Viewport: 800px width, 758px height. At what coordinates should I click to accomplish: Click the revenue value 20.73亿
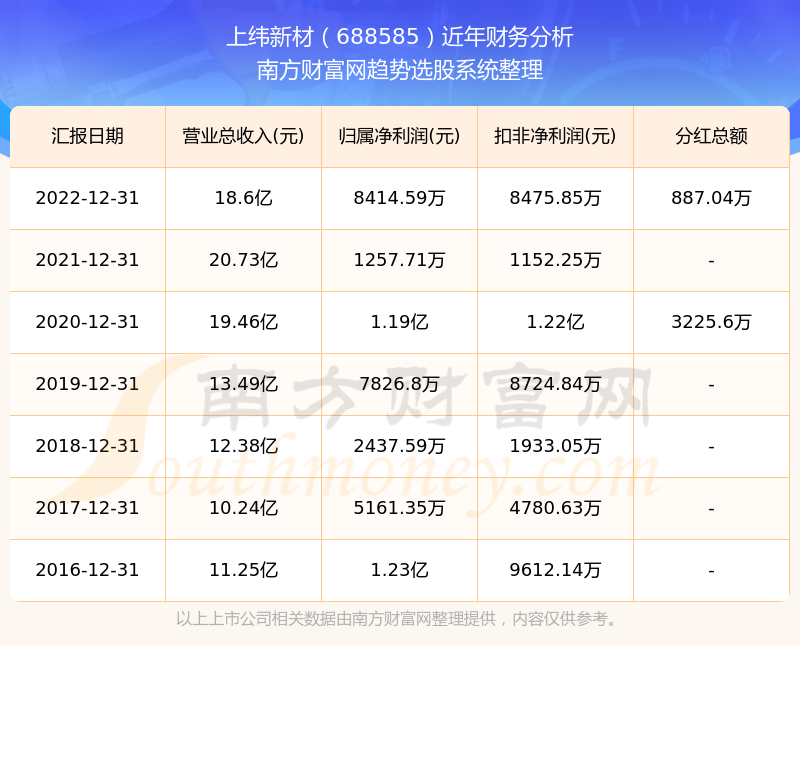pyautogui.click(x=243, y=260)
